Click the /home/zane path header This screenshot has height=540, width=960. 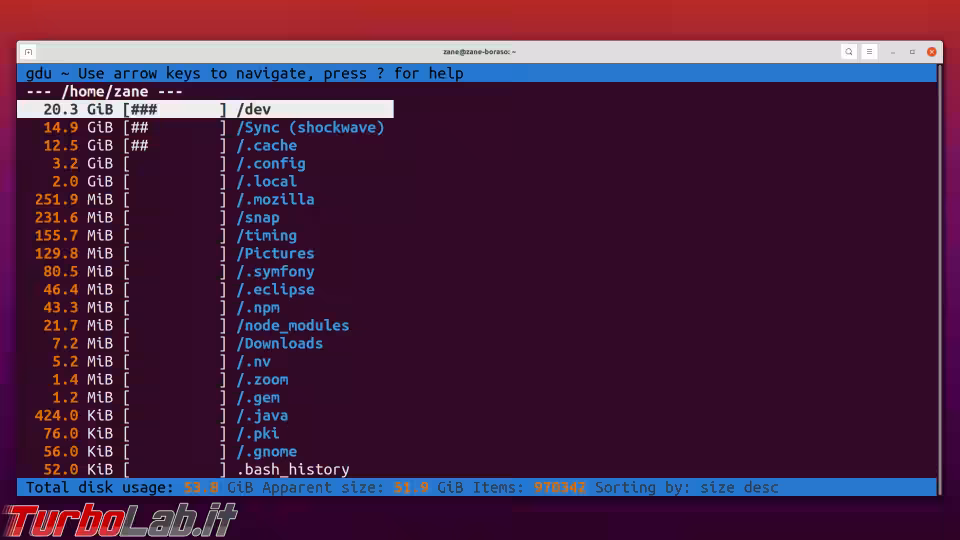105,92
